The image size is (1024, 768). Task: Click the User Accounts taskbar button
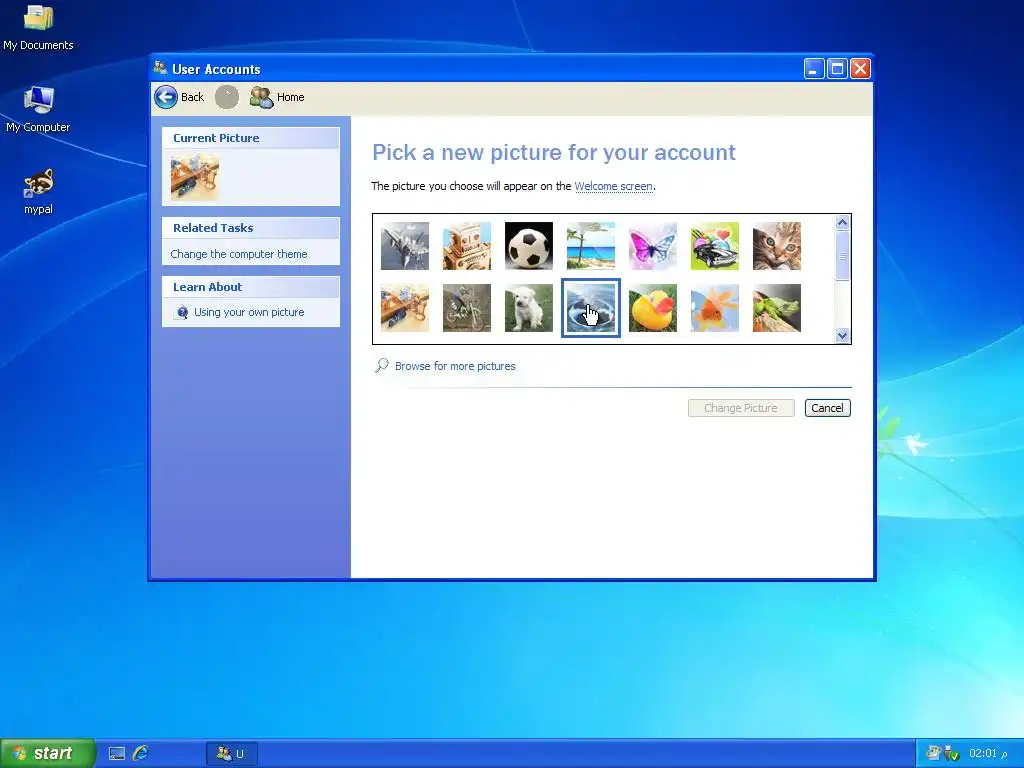(232, 754)
